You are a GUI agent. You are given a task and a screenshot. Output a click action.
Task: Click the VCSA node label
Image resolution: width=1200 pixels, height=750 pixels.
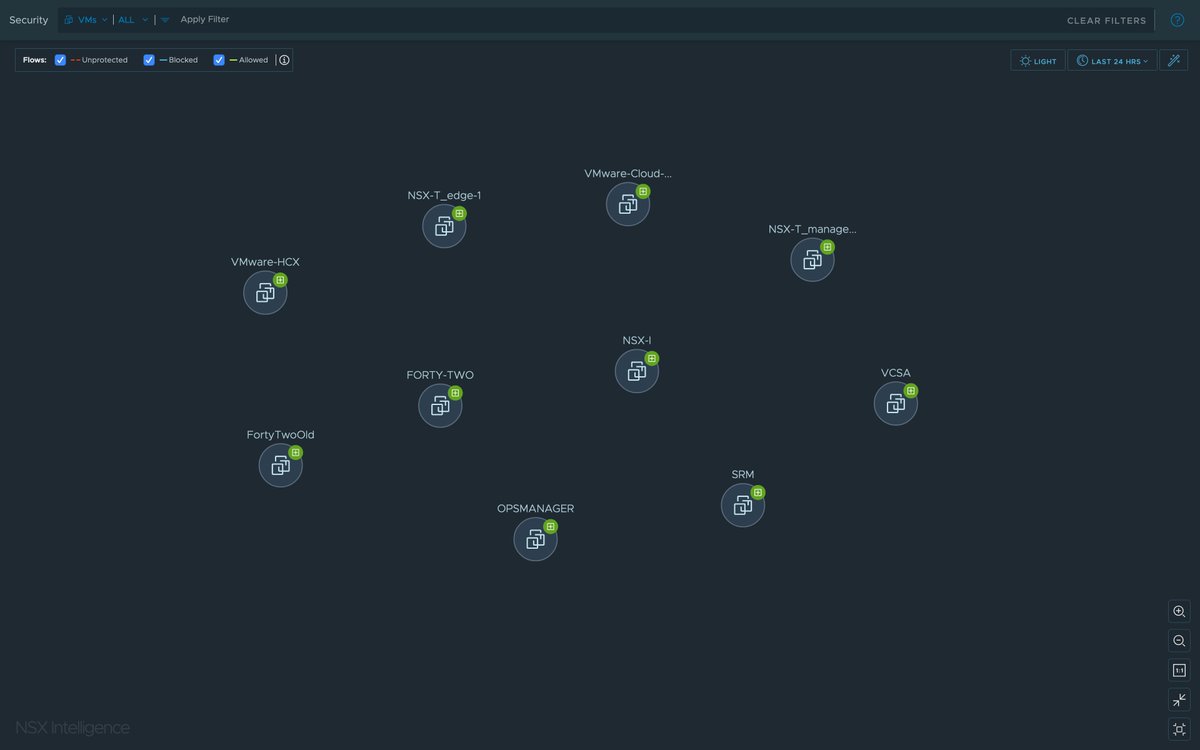[896, 373]
